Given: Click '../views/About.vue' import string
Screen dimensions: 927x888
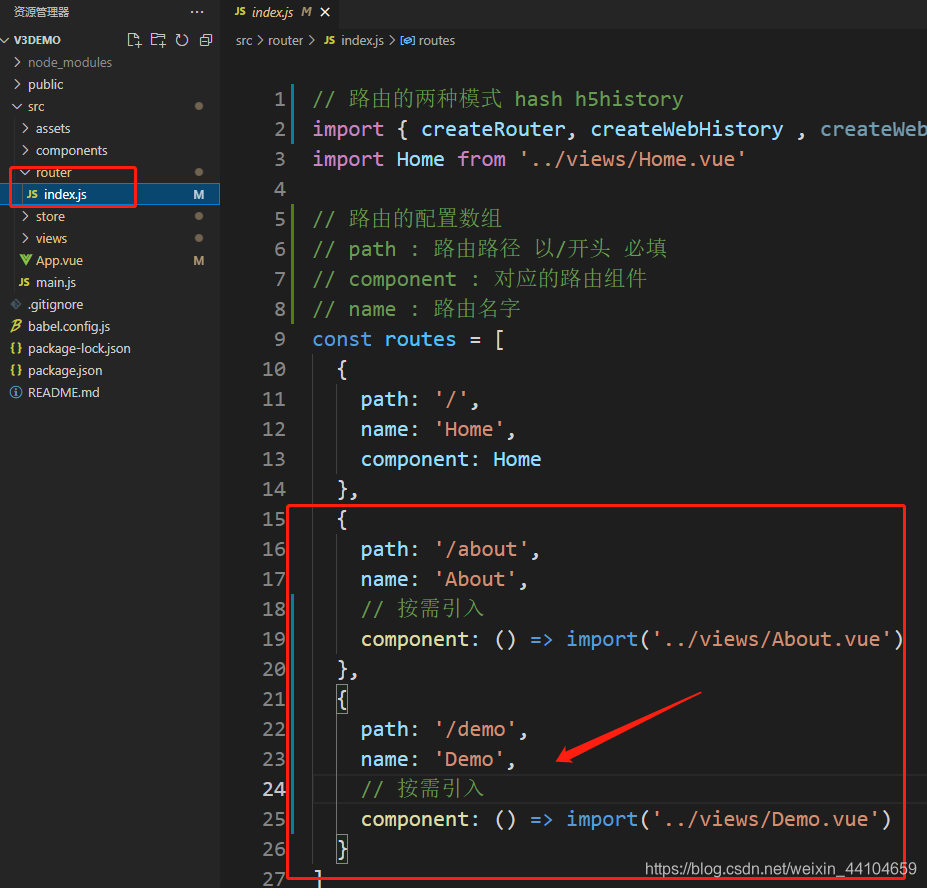Looking at the screenshot, I should pyautogui.click(x=772, y=640).
